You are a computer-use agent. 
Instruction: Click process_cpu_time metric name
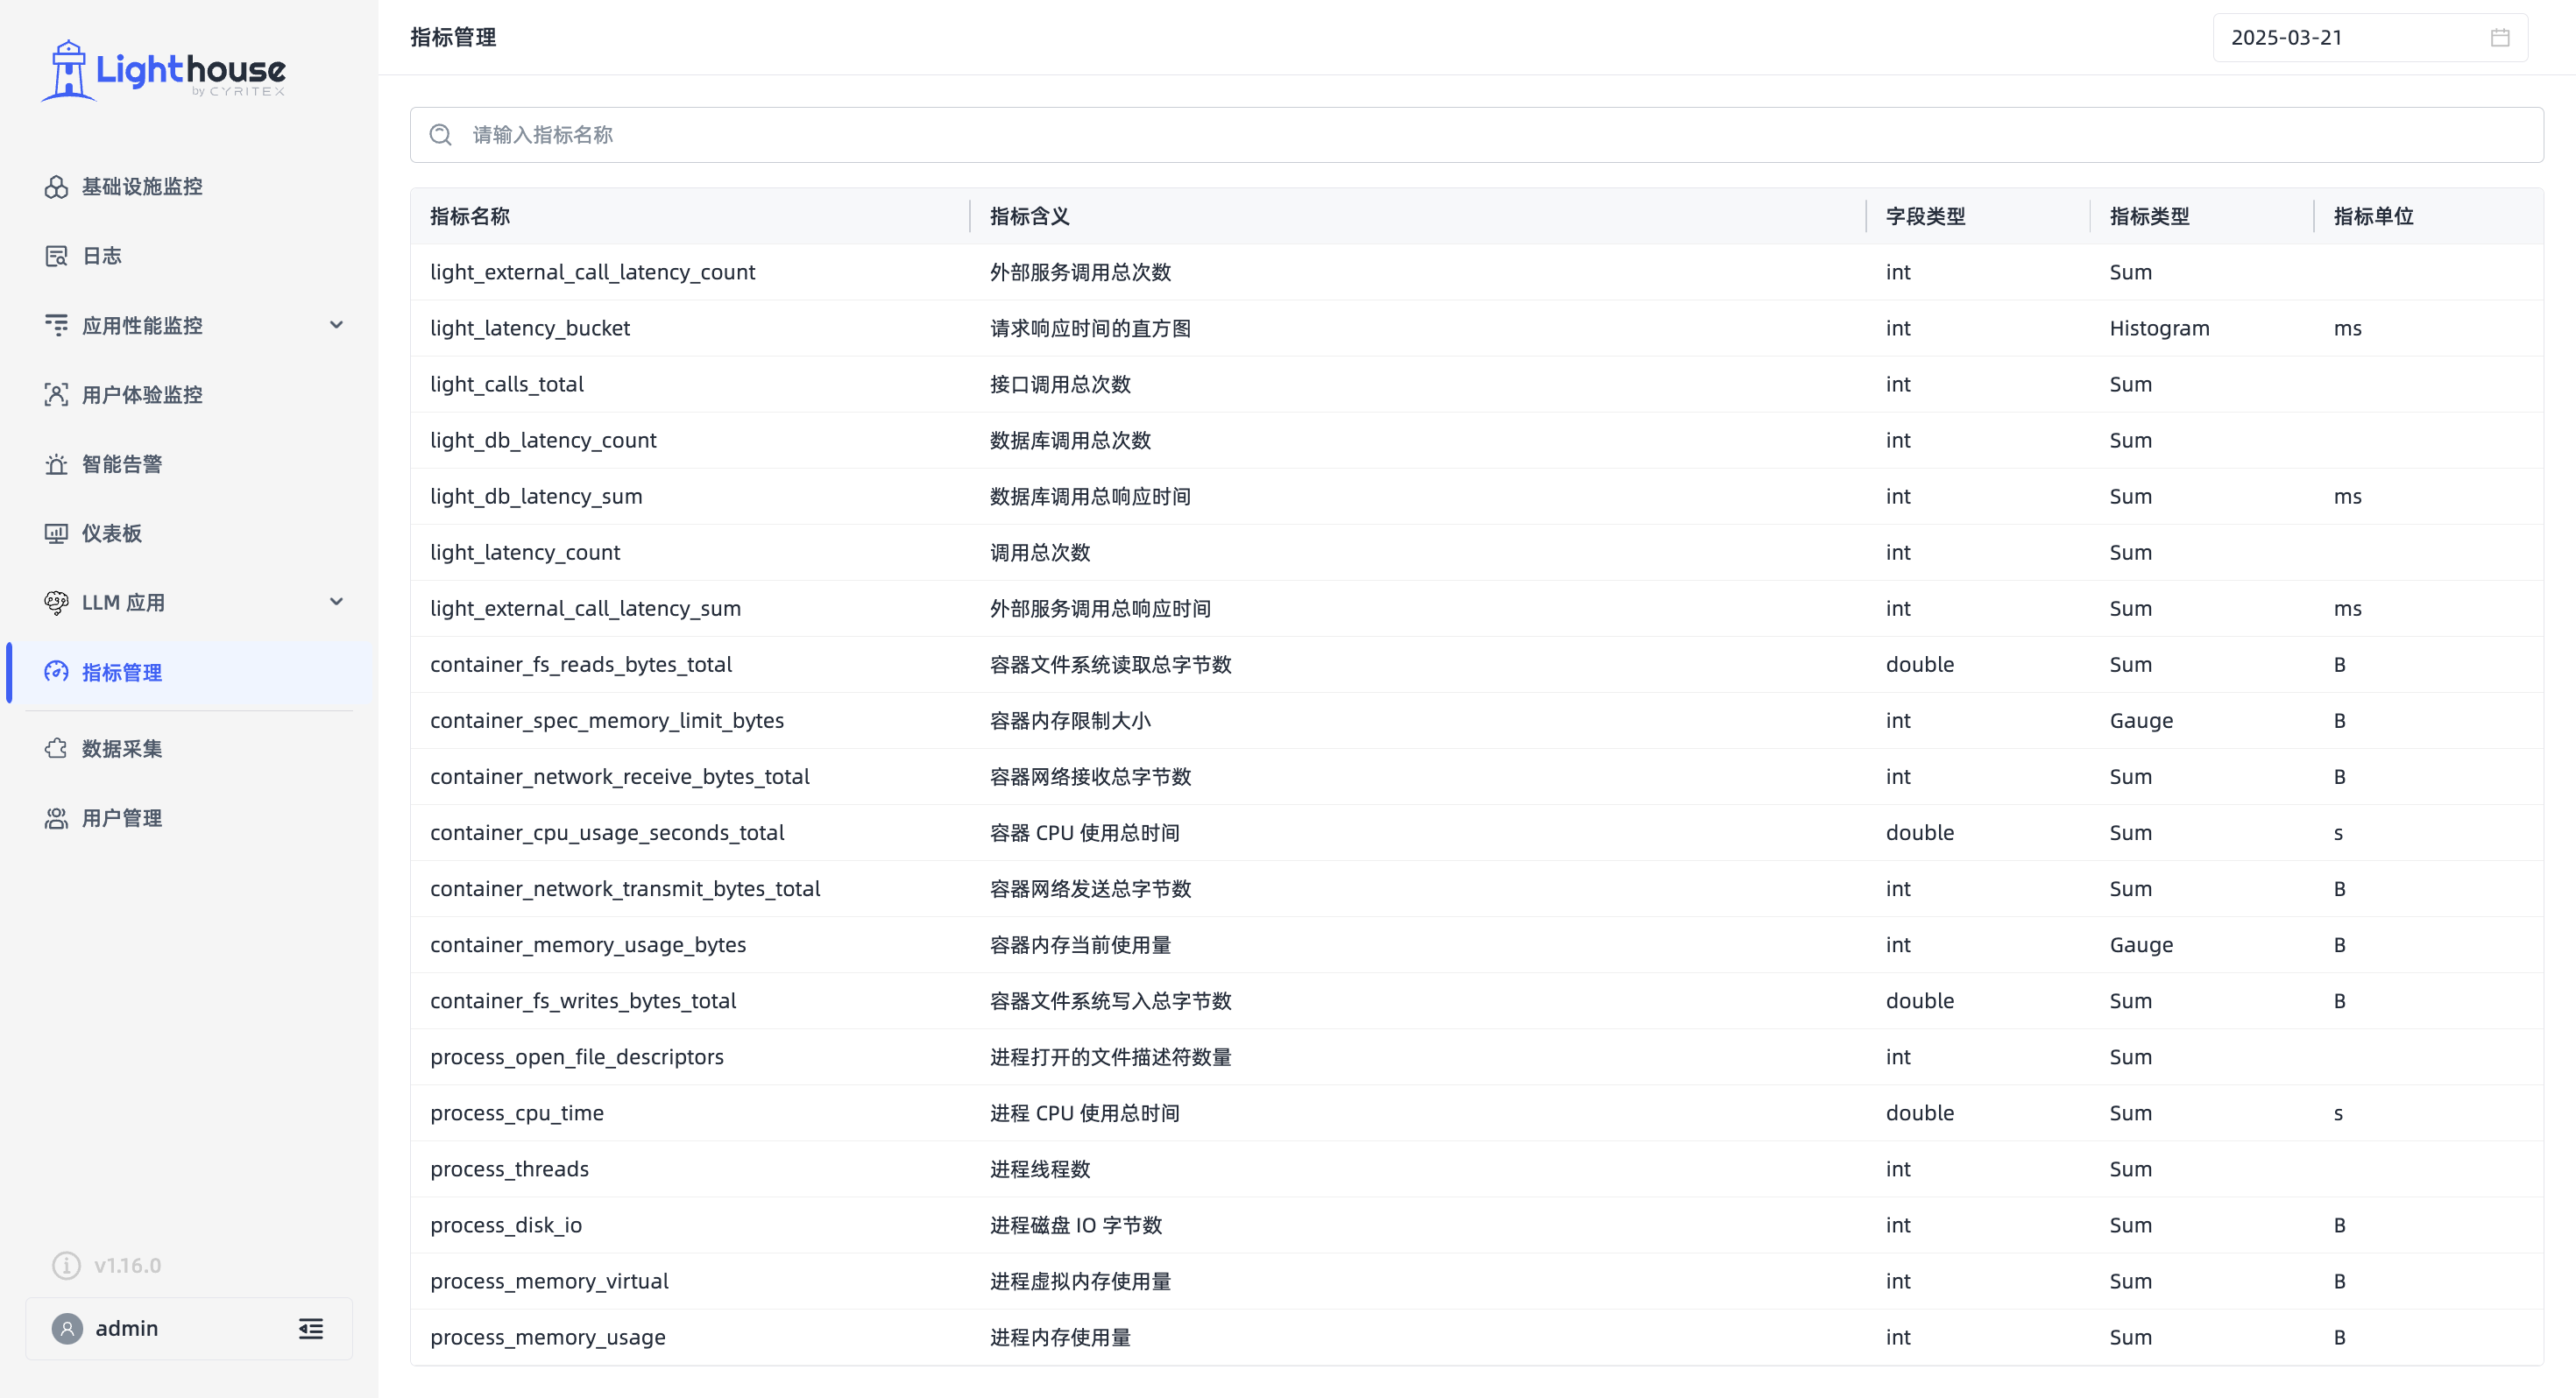tap(517, 1112)
